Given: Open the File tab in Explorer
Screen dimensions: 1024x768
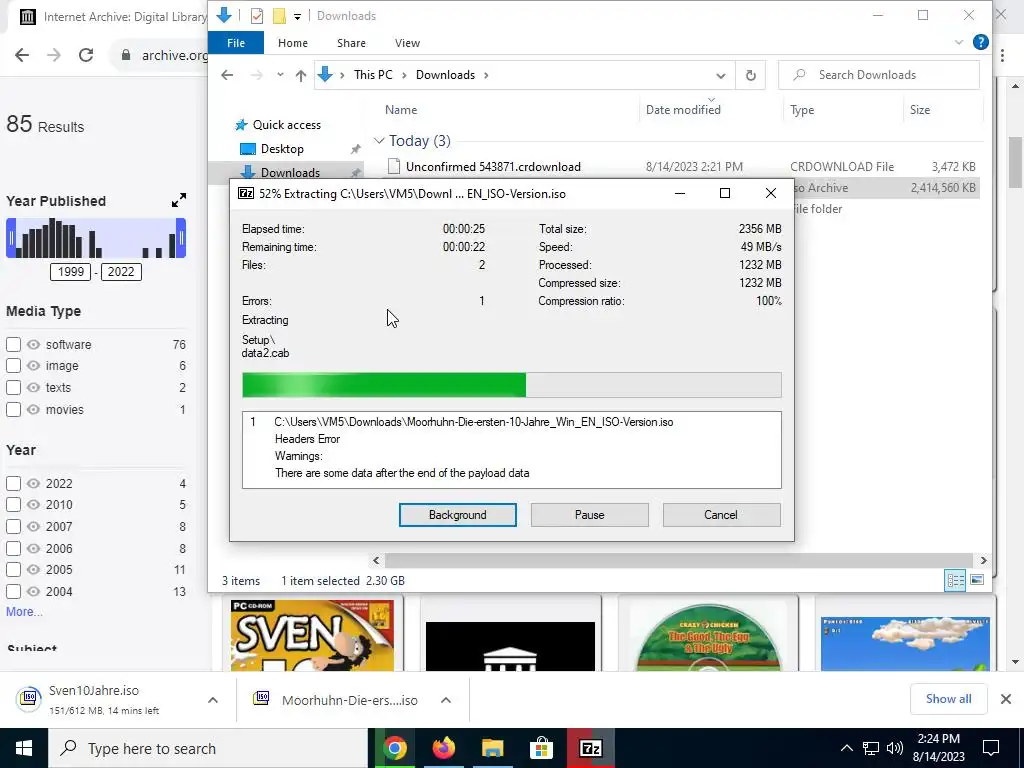Looking at the screenshot, I should 236,43.
